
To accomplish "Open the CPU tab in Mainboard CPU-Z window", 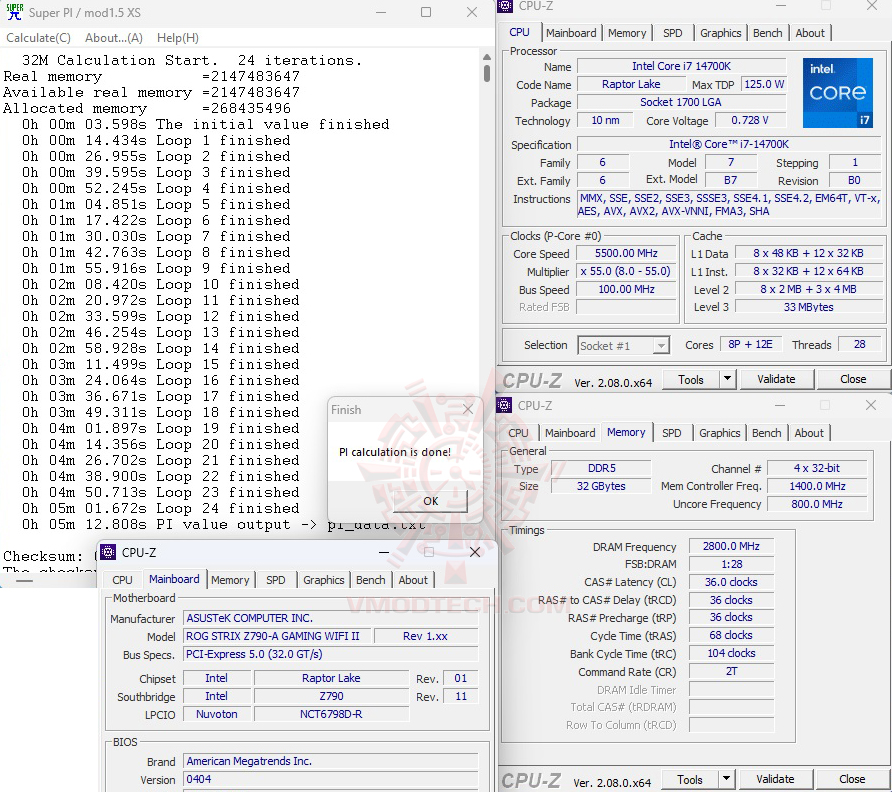I will [x=121, y=579].
